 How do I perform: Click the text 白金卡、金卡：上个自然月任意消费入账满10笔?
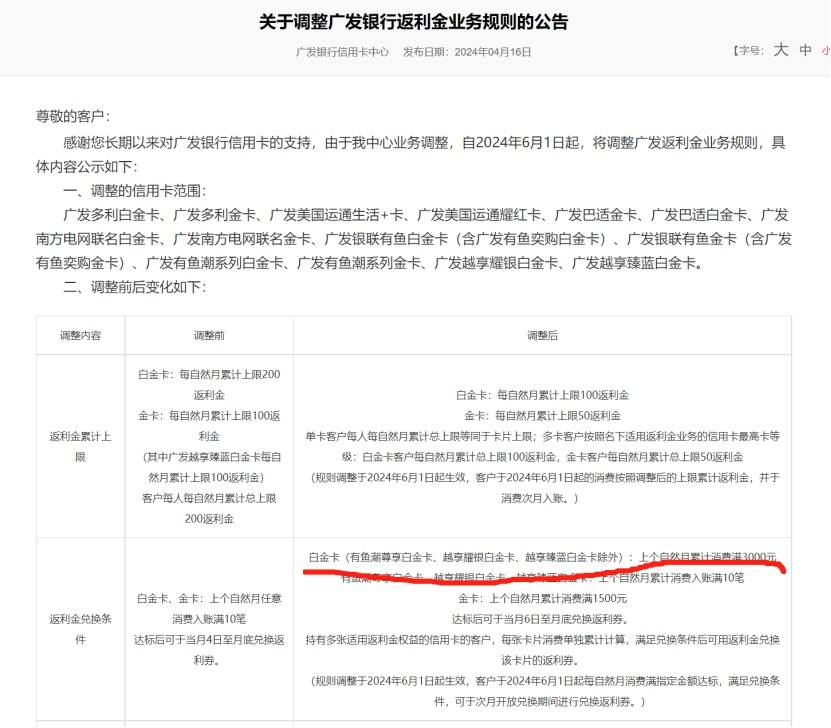point(209,608)
